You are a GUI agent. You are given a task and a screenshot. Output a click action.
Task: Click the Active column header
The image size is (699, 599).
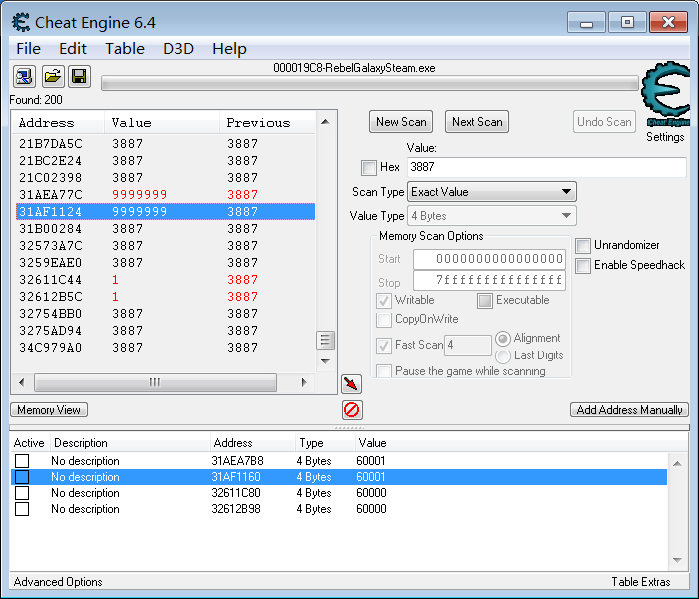pyautogui.click(x=29, y=443)
